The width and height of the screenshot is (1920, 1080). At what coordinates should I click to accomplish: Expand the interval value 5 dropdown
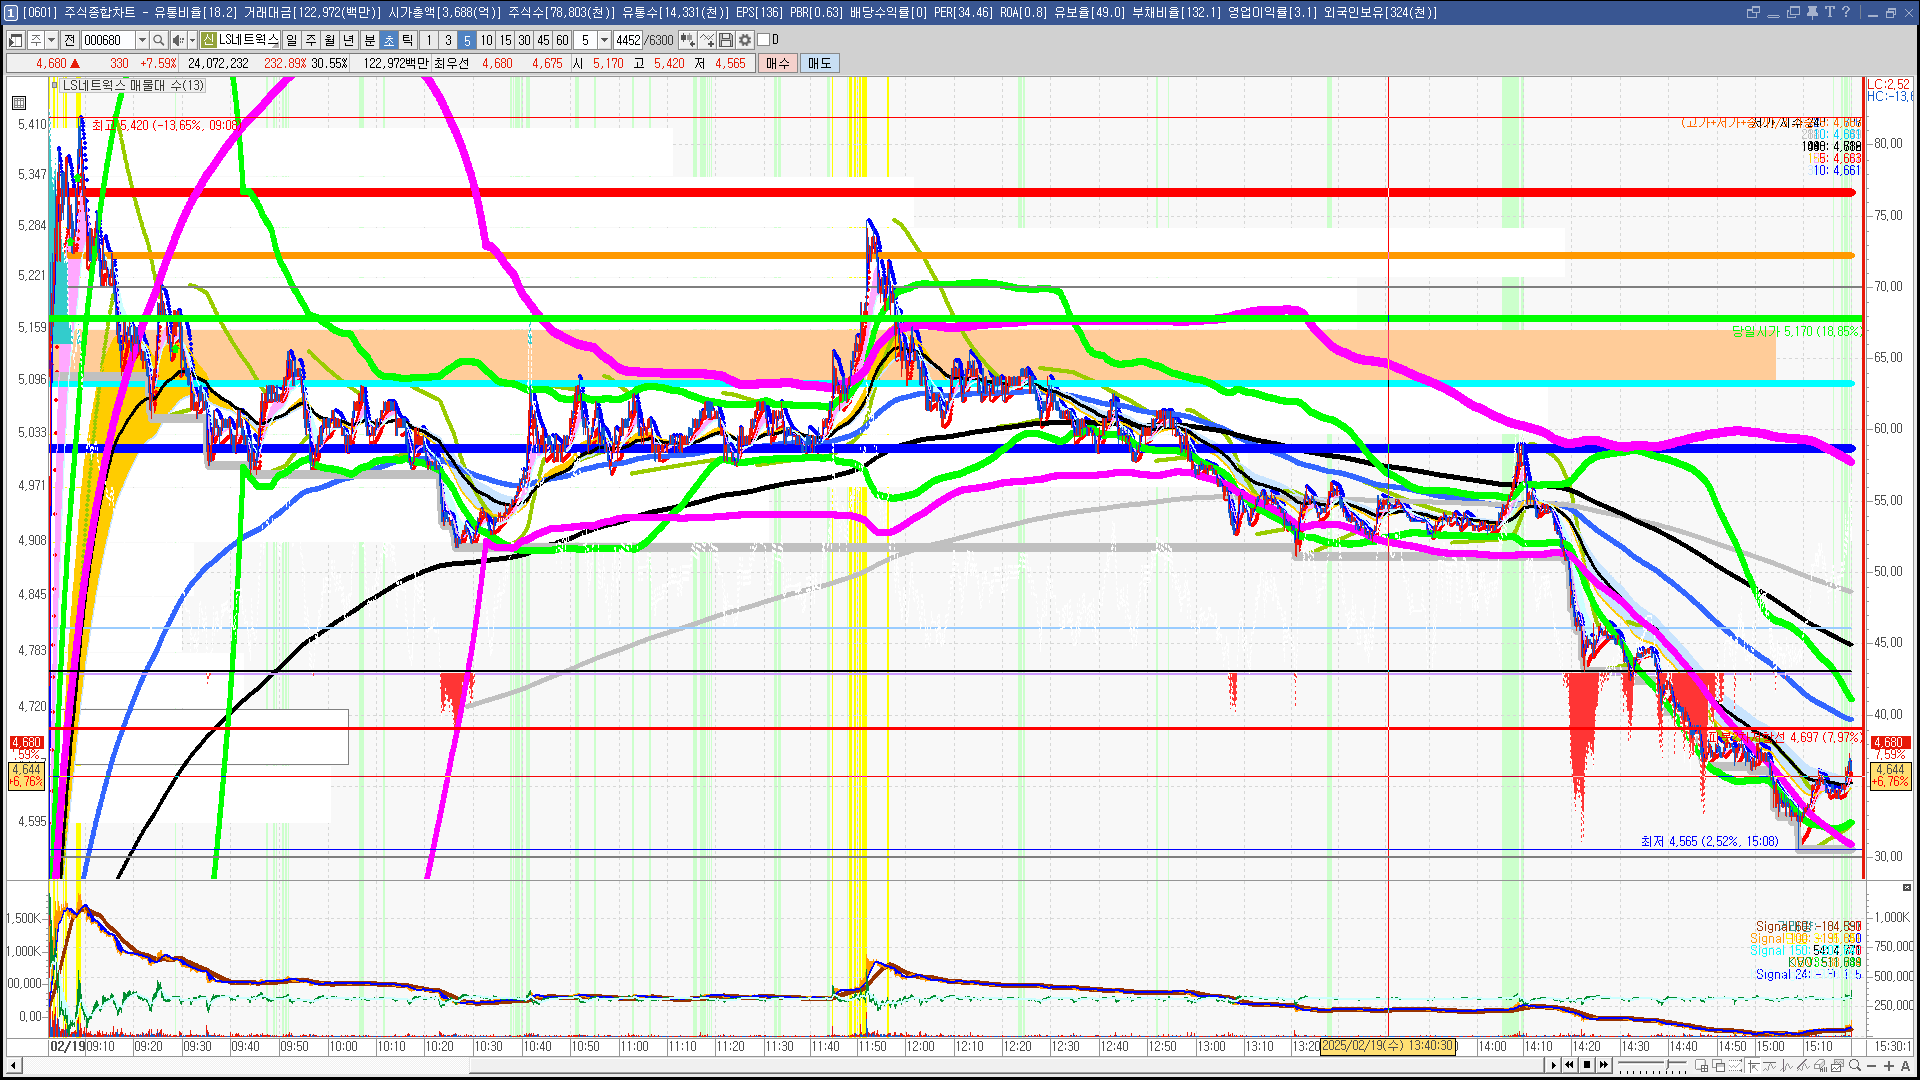[x=604, y=40]
